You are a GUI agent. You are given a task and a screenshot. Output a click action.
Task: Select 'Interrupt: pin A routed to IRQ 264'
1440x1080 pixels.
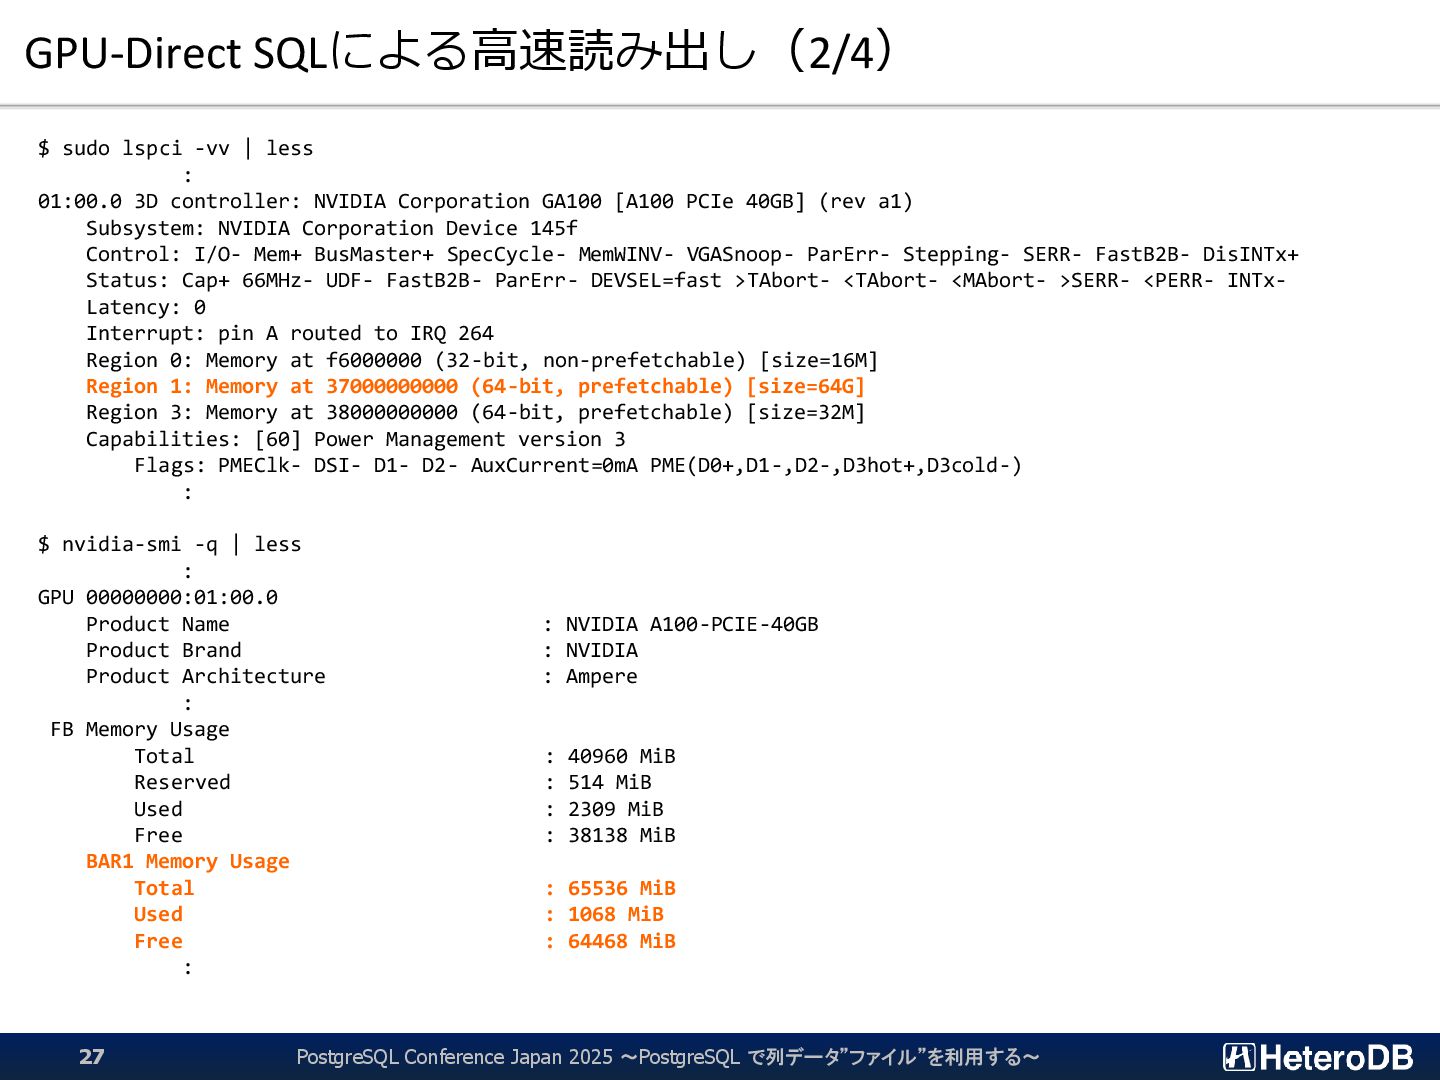(x=290, y=333)
